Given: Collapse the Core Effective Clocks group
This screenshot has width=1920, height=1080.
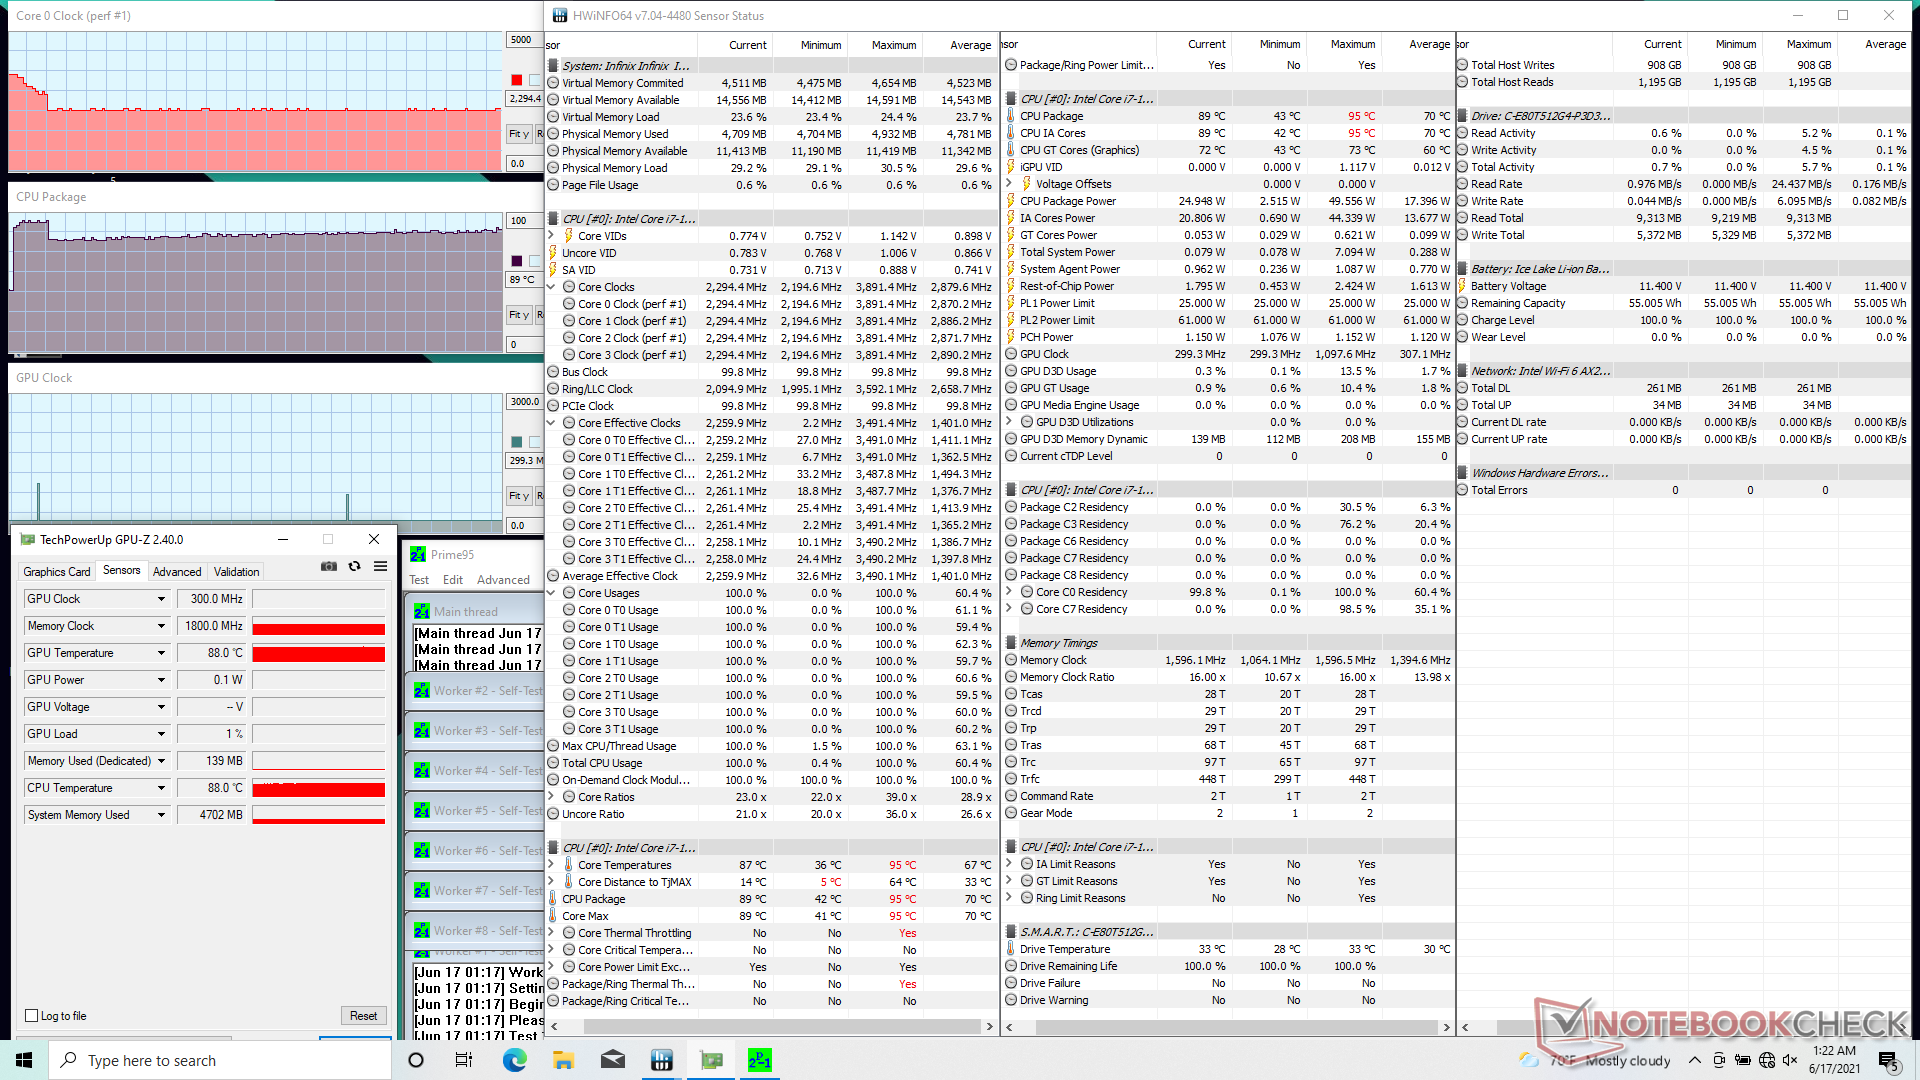Looking at the screenshot, I should [551, 423].
